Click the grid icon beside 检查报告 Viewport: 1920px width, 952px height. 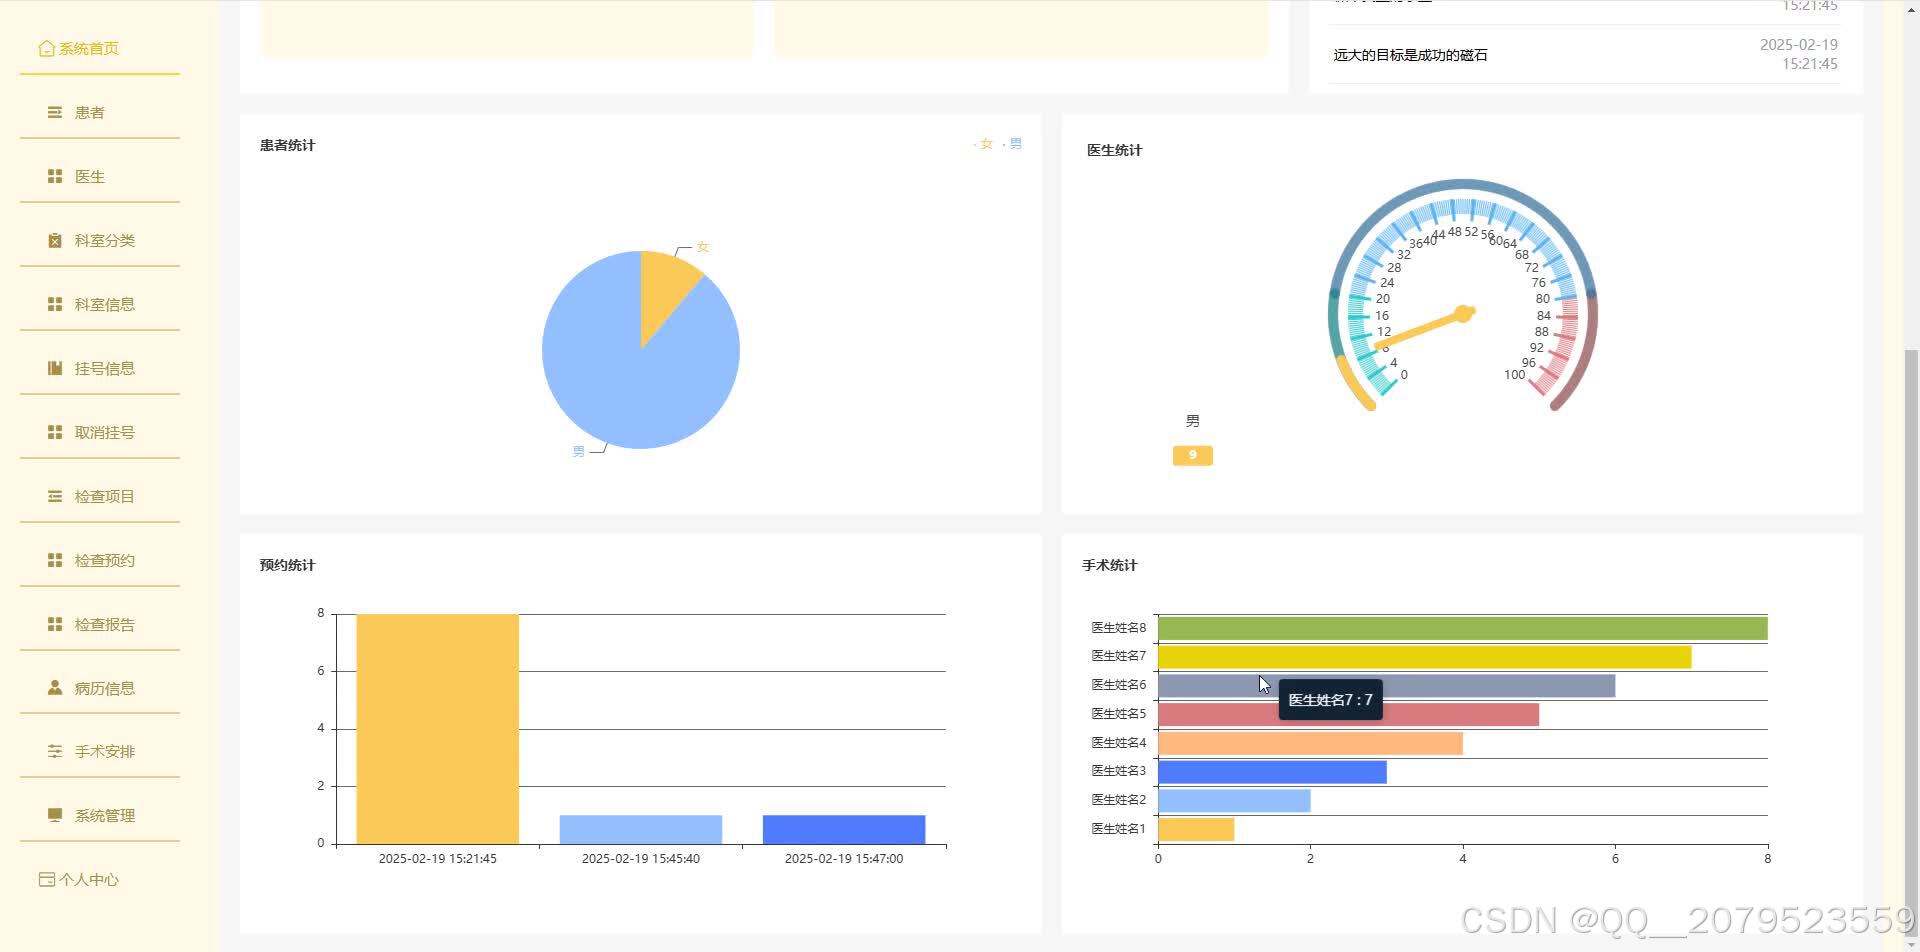[x=55, y=624]
